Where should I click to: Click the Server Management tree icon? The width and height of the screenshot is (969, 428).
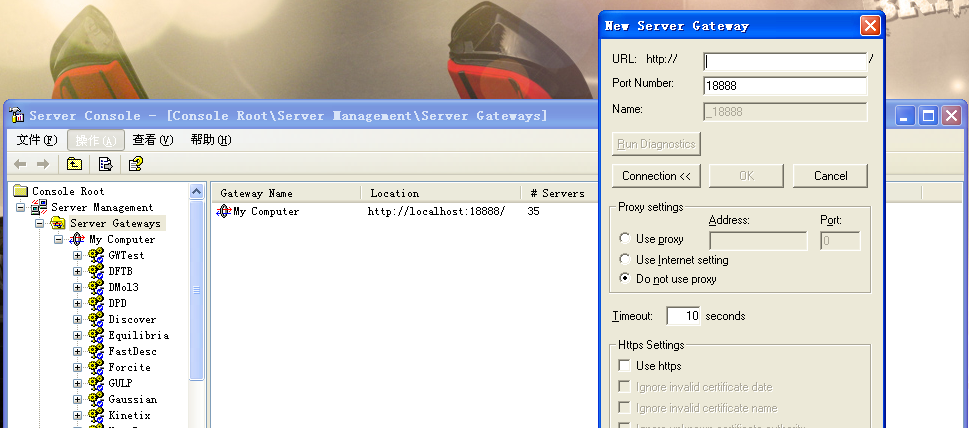(x=39, y=207)
